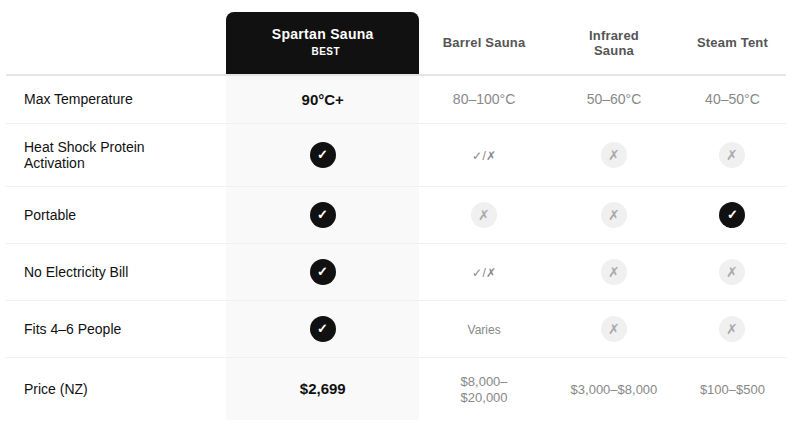The height and width of the screenshot is (435, 793).
Task: Click Spartan Sauna Heat Shock Protein checkmark
Action: tap(322, 155)
